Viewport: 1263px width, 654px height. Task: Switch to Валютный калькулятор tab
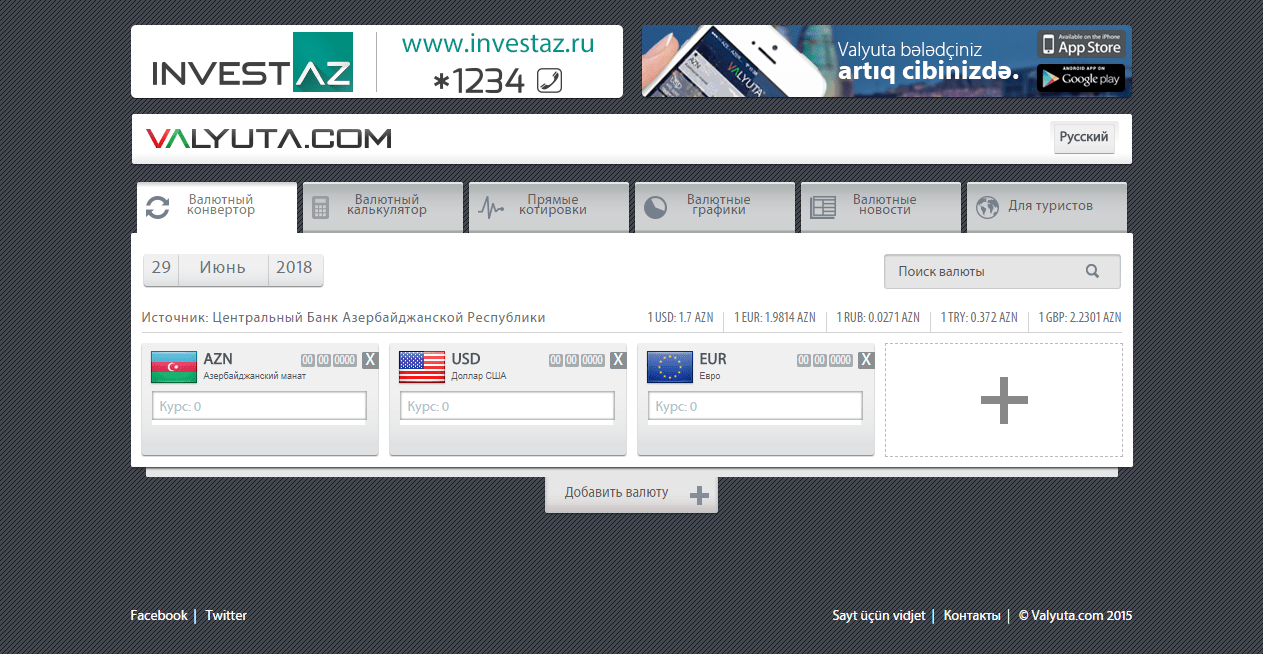pyautogui.click(x=383, y=207)
